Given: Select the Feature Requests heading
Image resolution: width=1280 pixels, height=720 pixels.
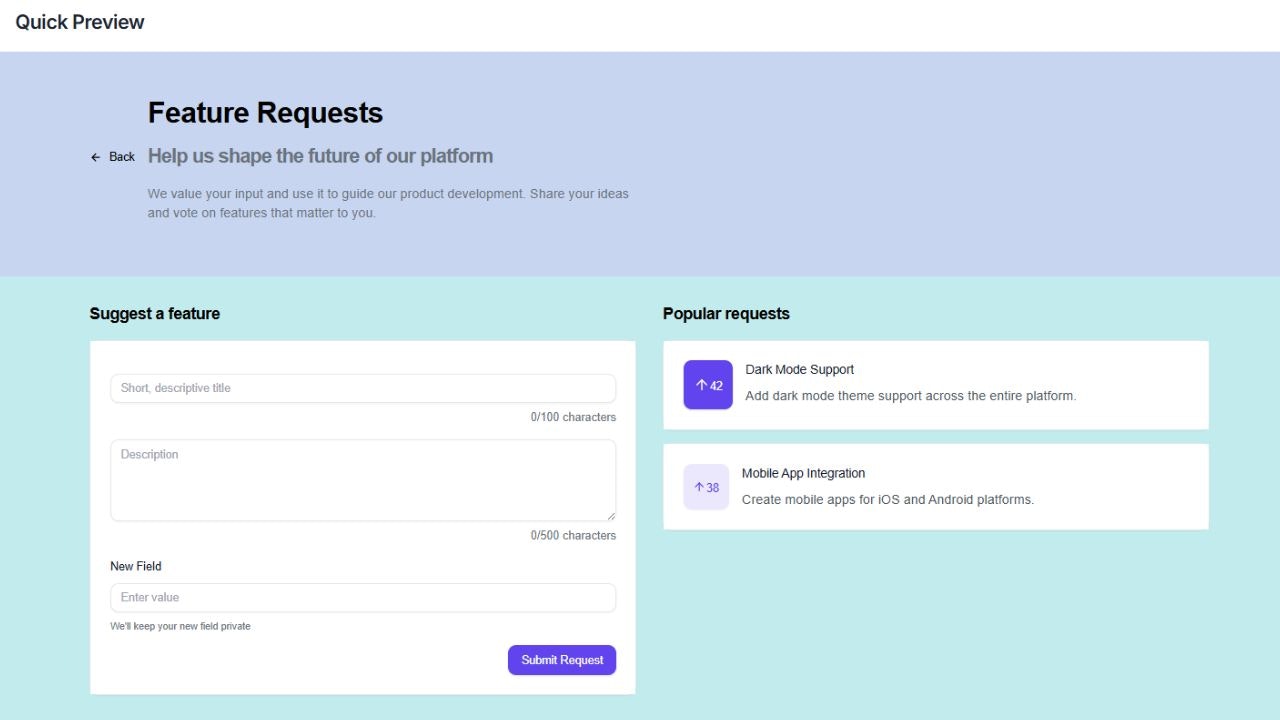Looking at the screenshot, I should pyautogui.click(x=265, y=112).
